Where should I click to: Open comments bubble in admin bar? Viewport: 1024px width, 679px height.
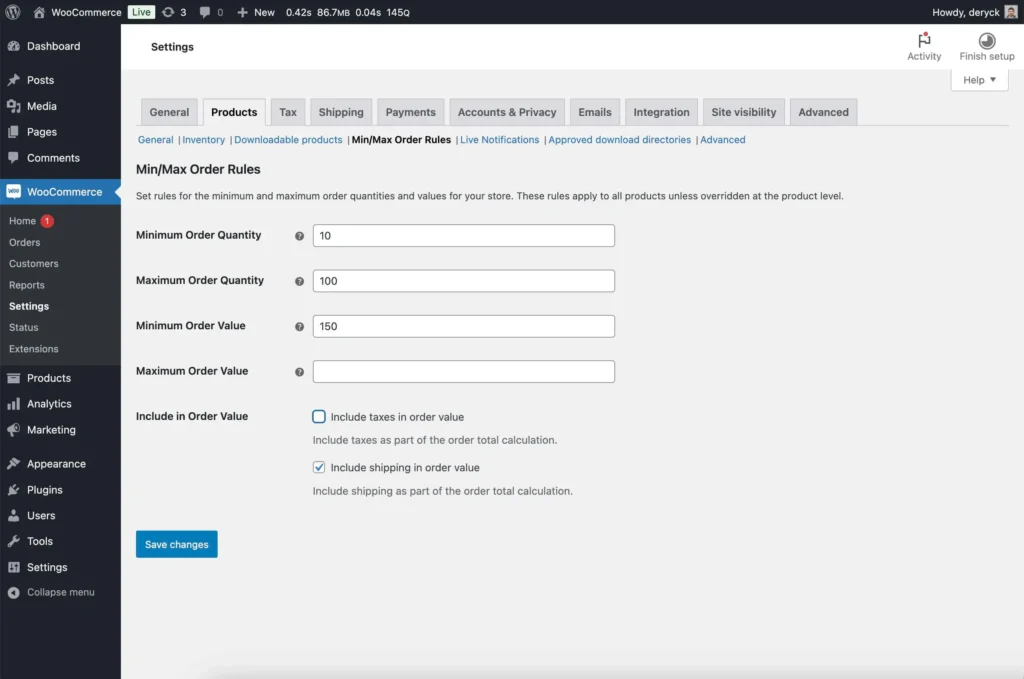pos(205,12)
